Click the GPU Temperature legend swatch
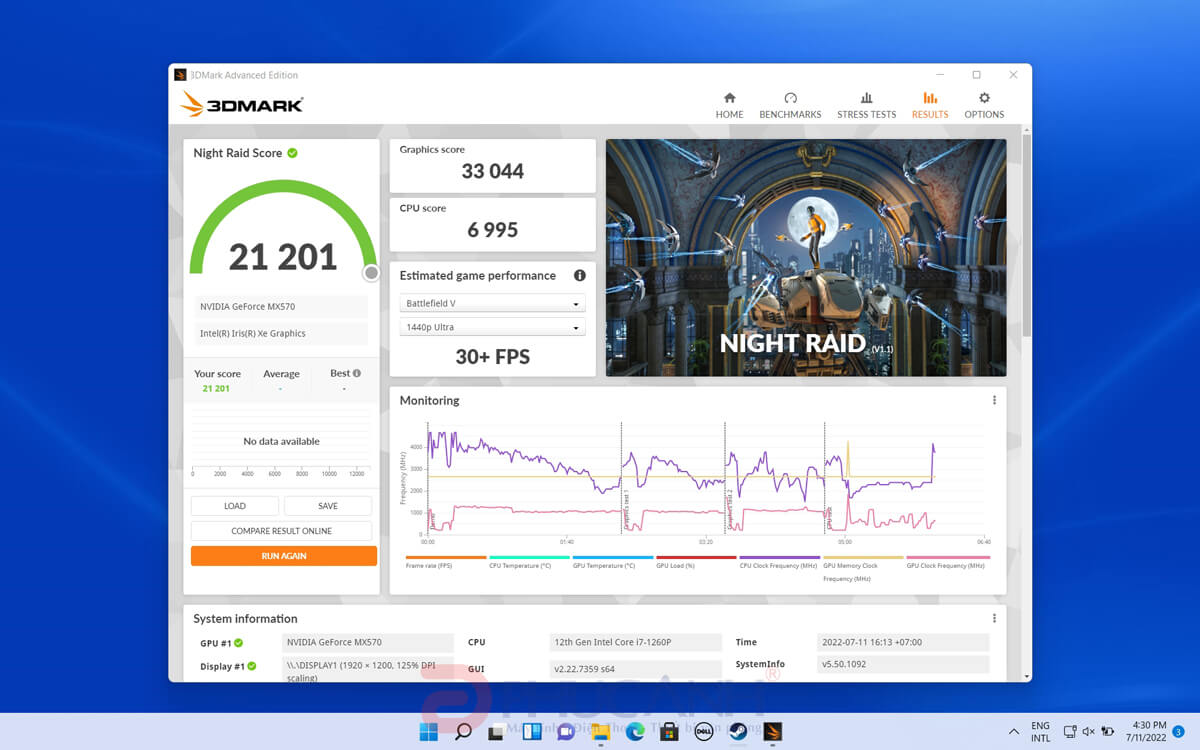The height and width of the screenshot is (750, 1200). pos(613,557)
